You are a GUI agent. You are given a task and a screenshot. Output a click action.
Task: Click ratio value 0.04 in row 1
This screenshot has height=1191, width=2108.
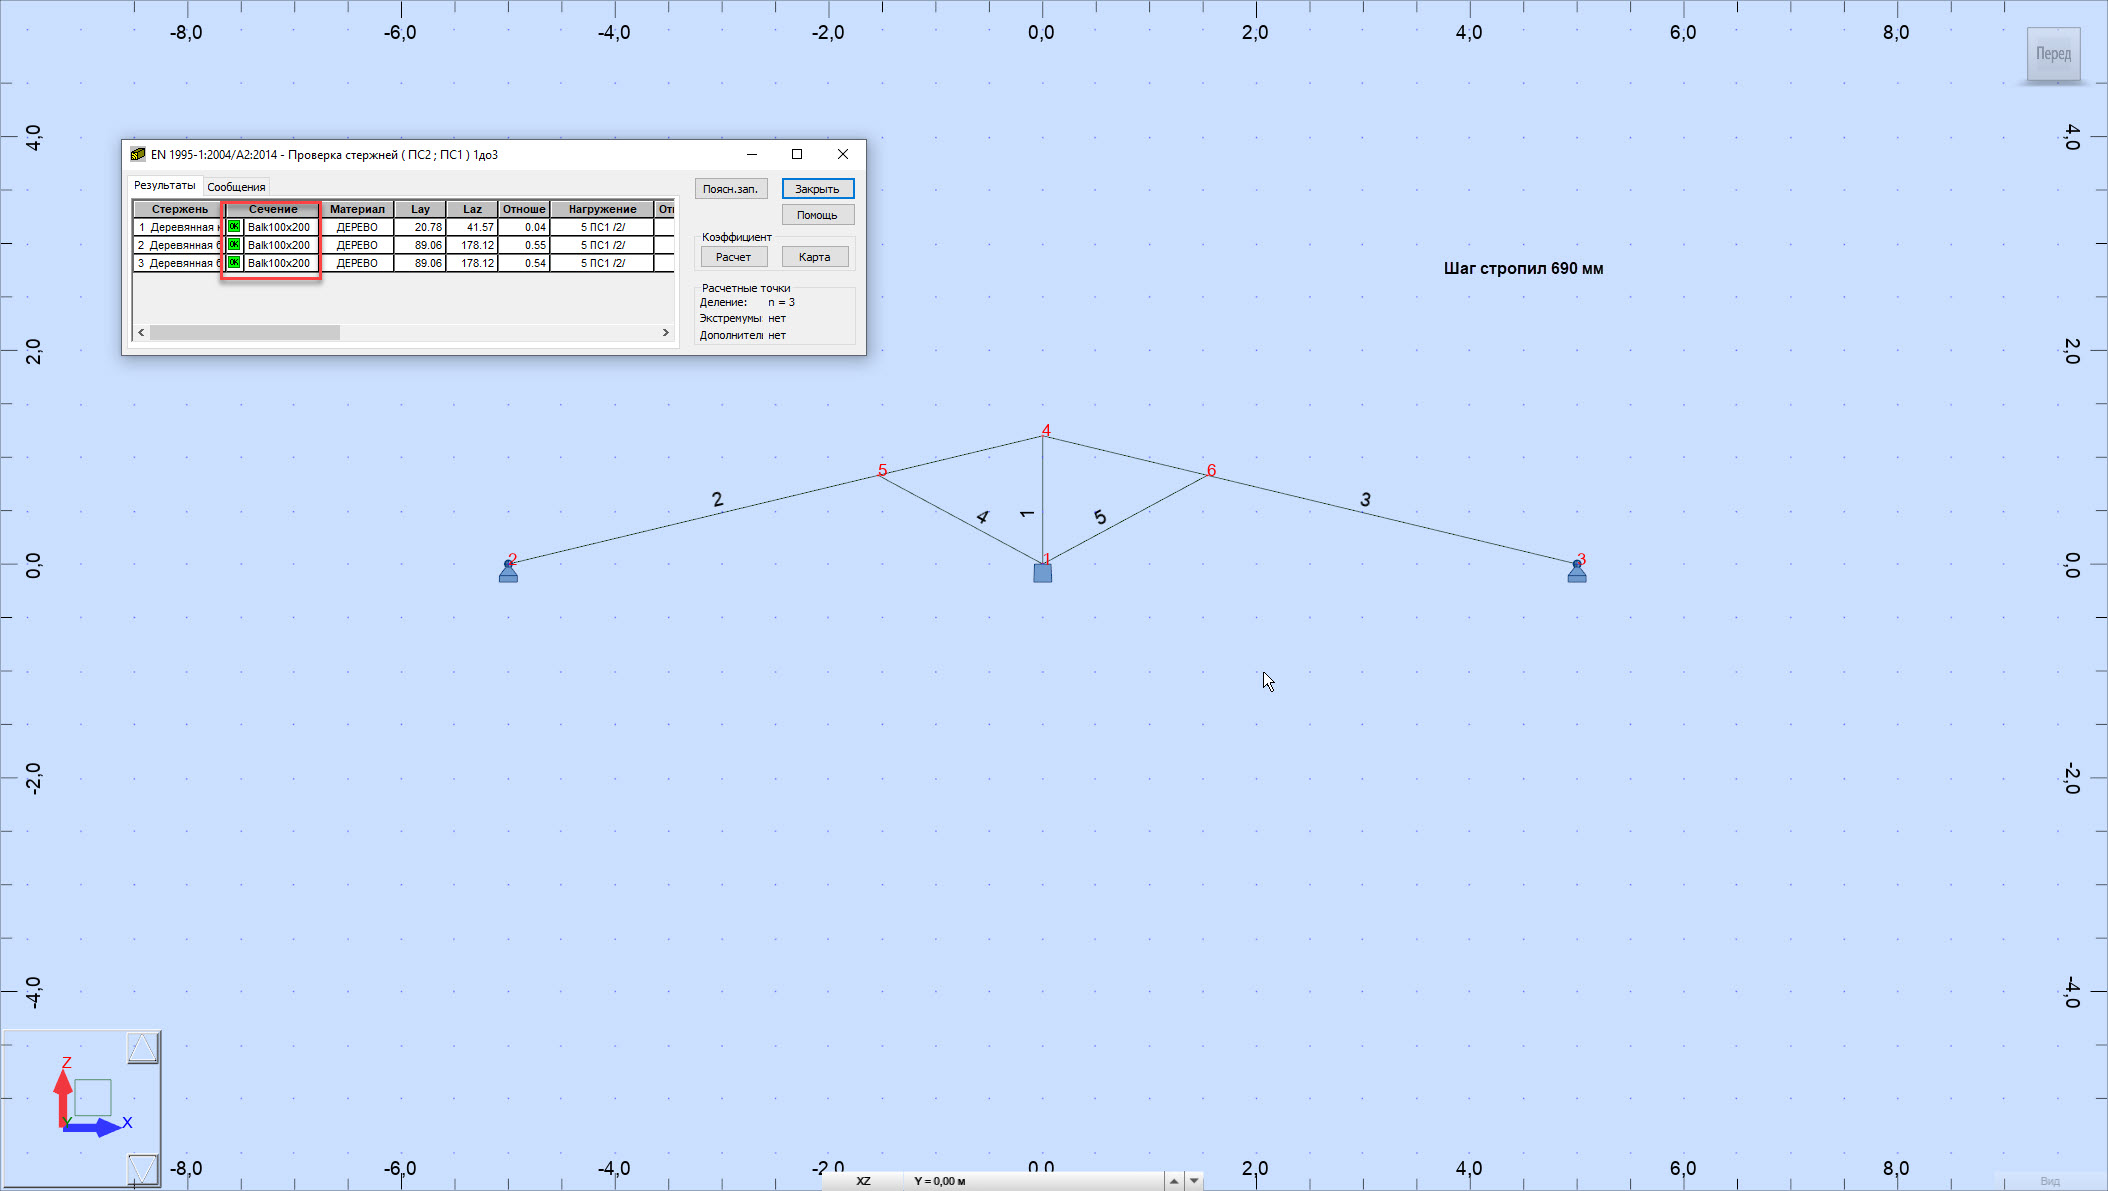[524, 227]
